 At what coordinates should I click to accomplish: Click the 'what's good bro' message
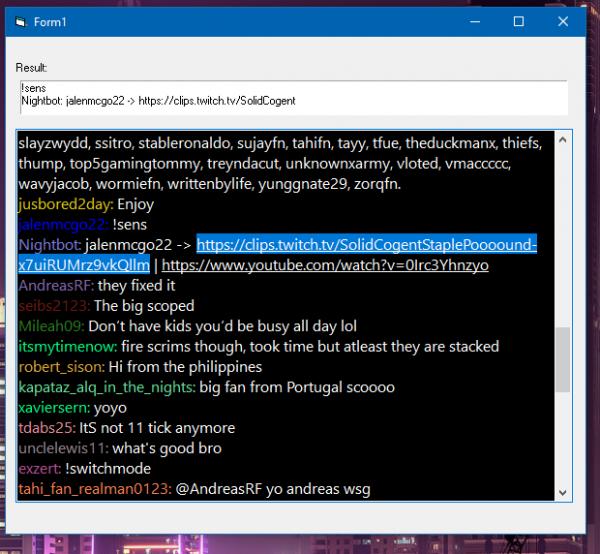pyautogui.click(x=167, y=448)
